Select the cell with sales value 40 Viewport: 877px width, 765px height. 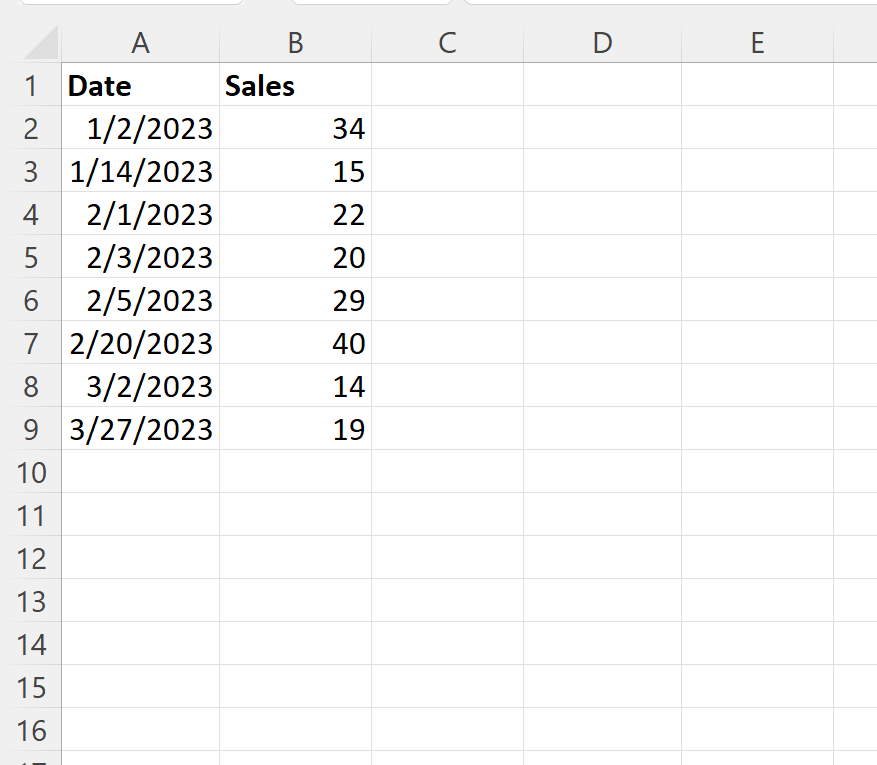tap(295, 343)
